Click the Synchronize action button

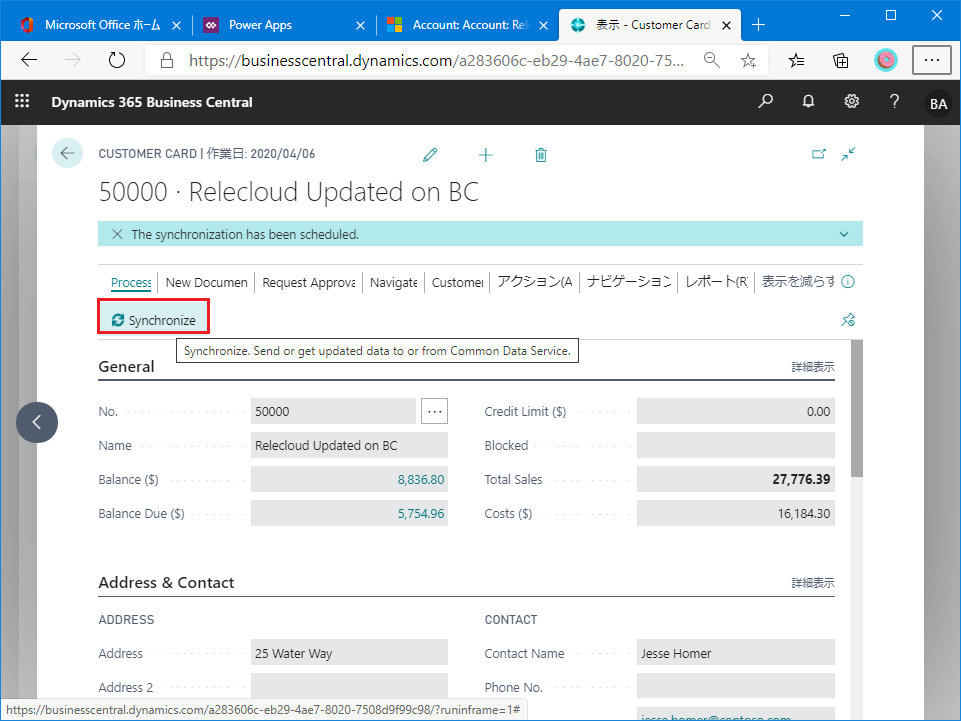pos(154,319)
